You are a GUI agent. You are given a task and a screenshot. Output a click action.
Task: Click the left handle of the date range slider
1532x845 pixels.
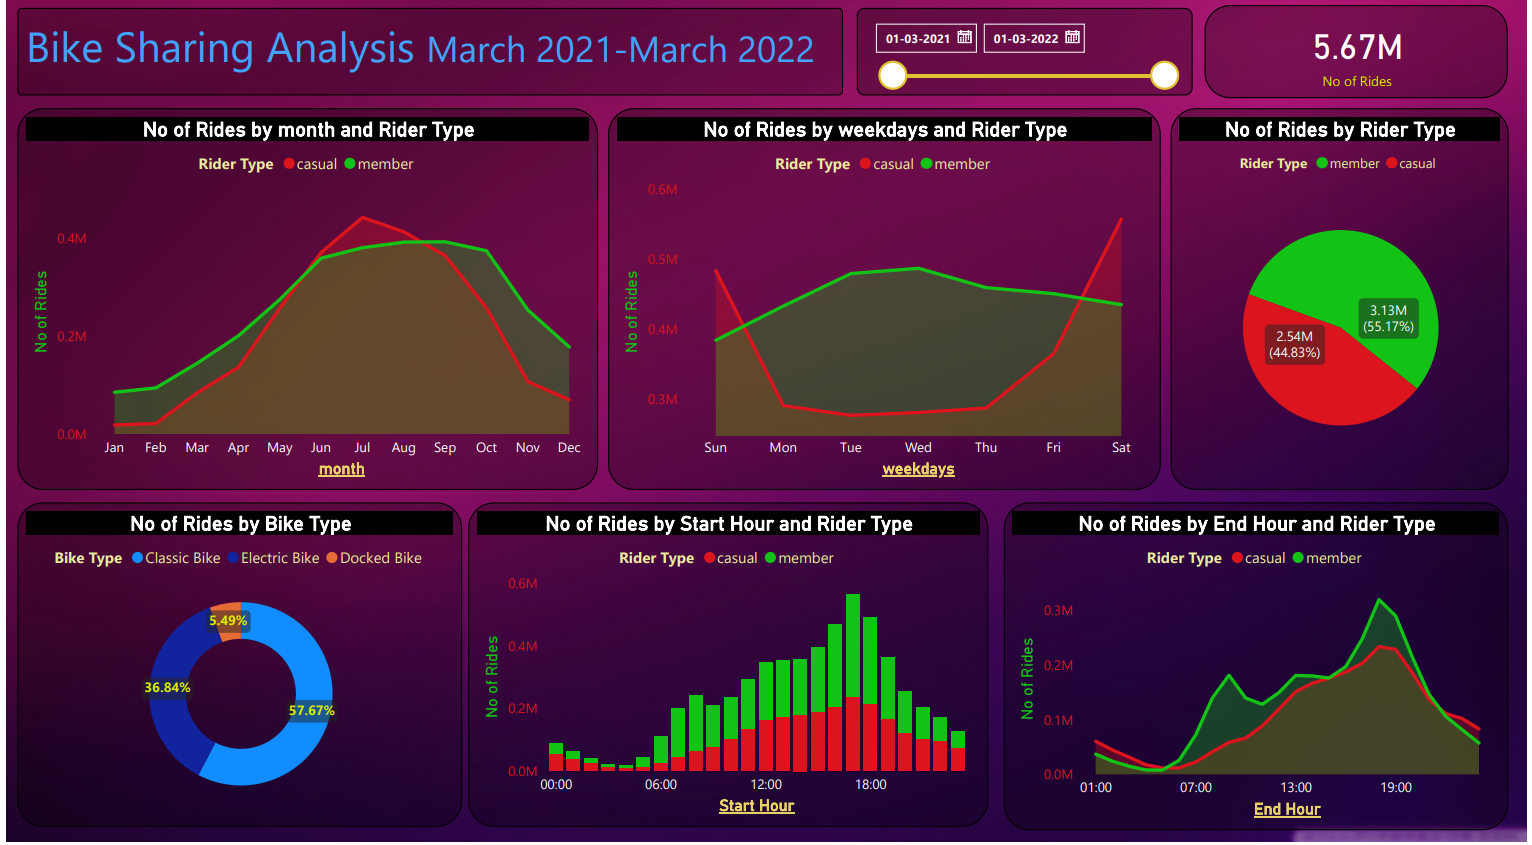pos(892,75)
